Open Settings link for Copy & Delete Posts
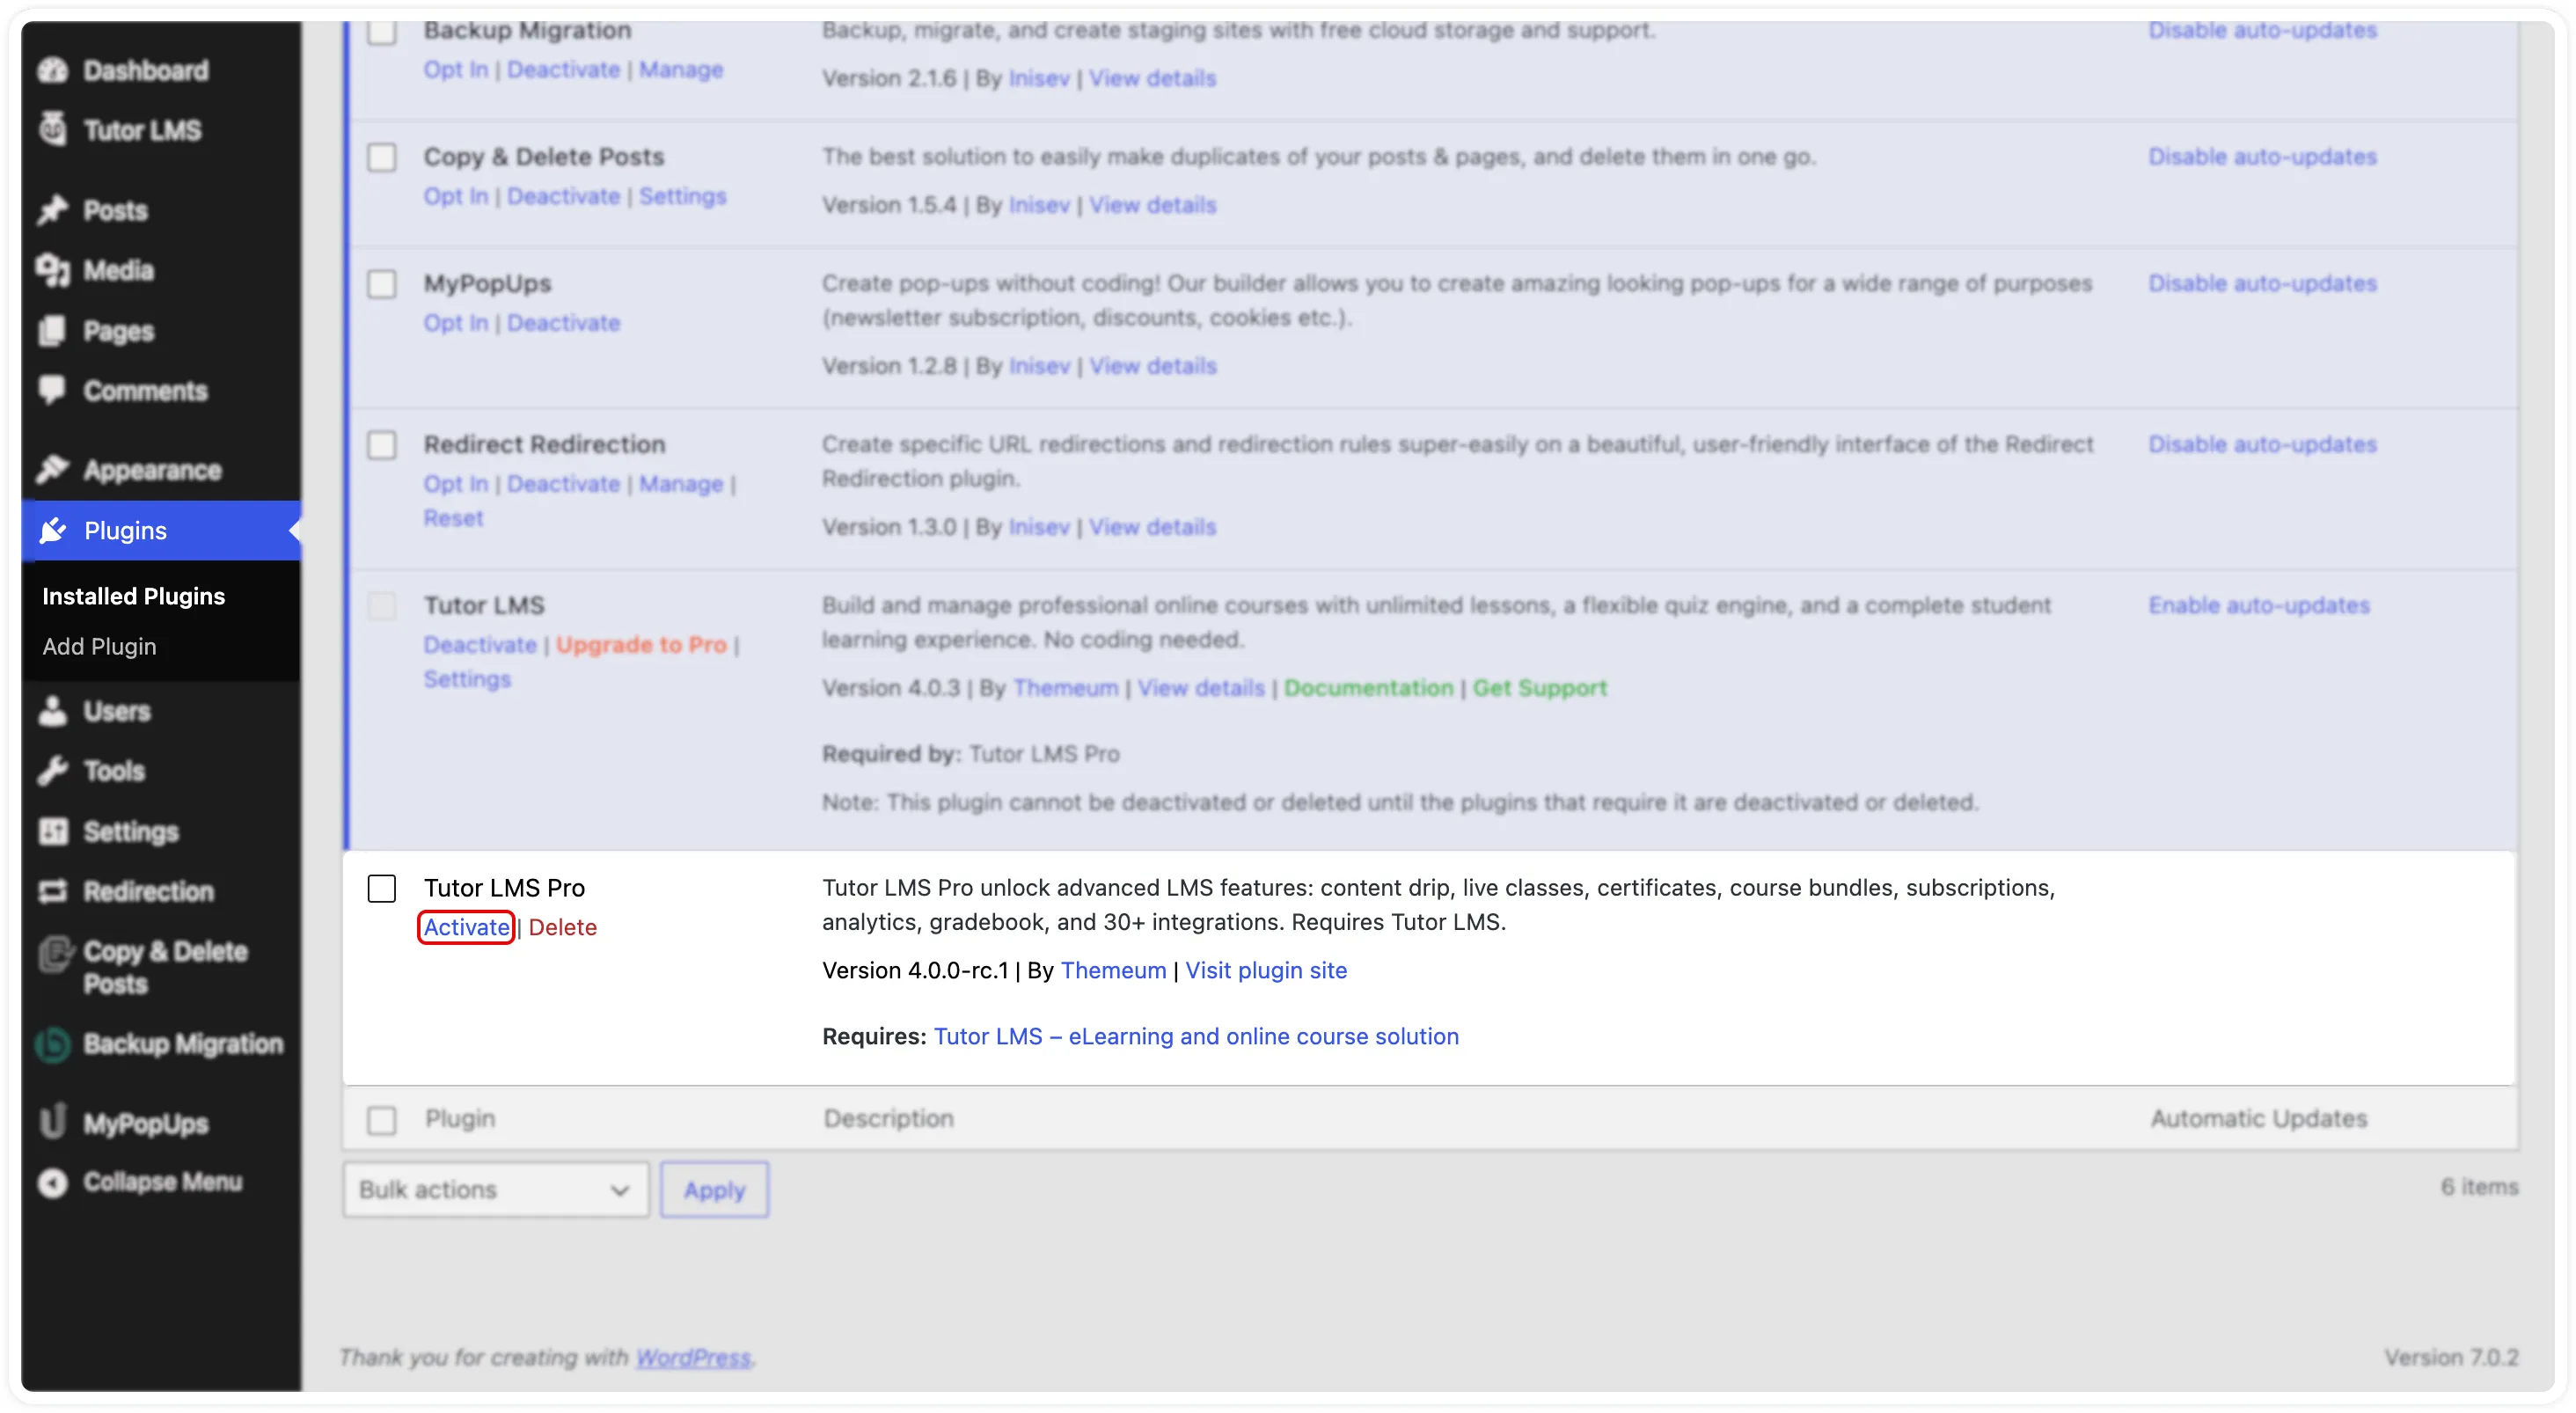2576x1413 pixels. click(x=683, y=196)
